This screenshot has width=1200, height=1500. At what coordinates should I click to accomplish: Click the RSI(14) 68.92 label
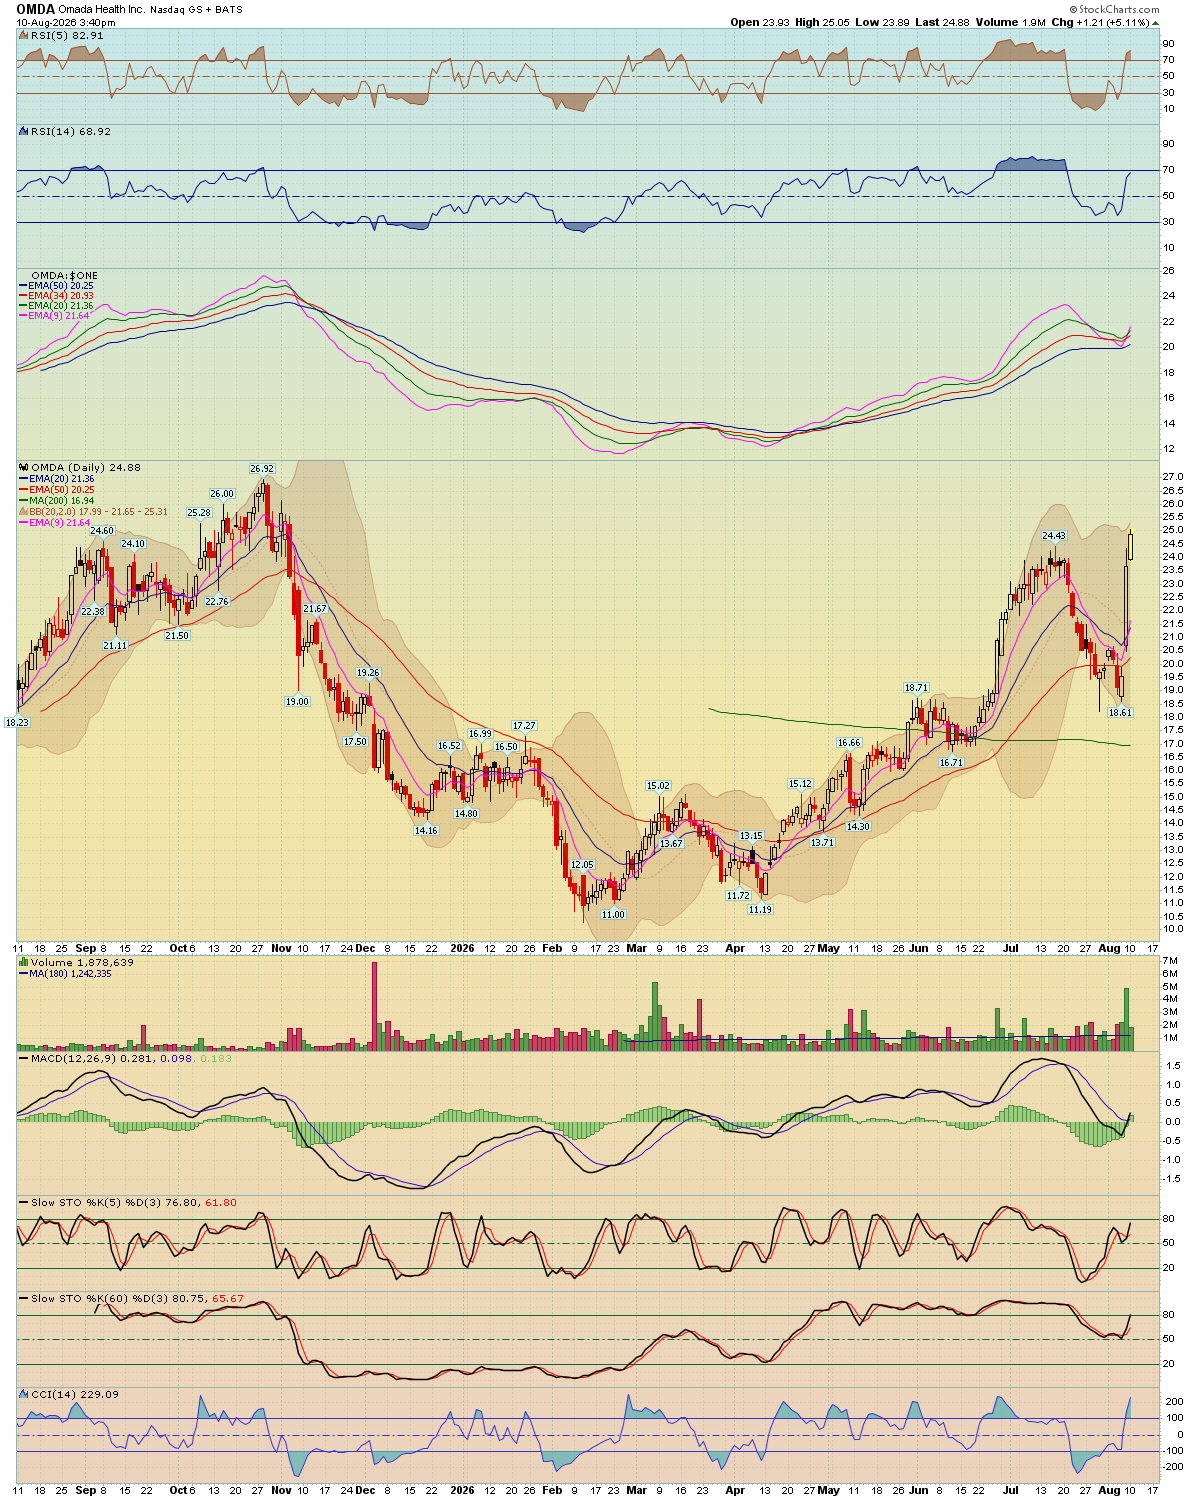click(71, 131)
